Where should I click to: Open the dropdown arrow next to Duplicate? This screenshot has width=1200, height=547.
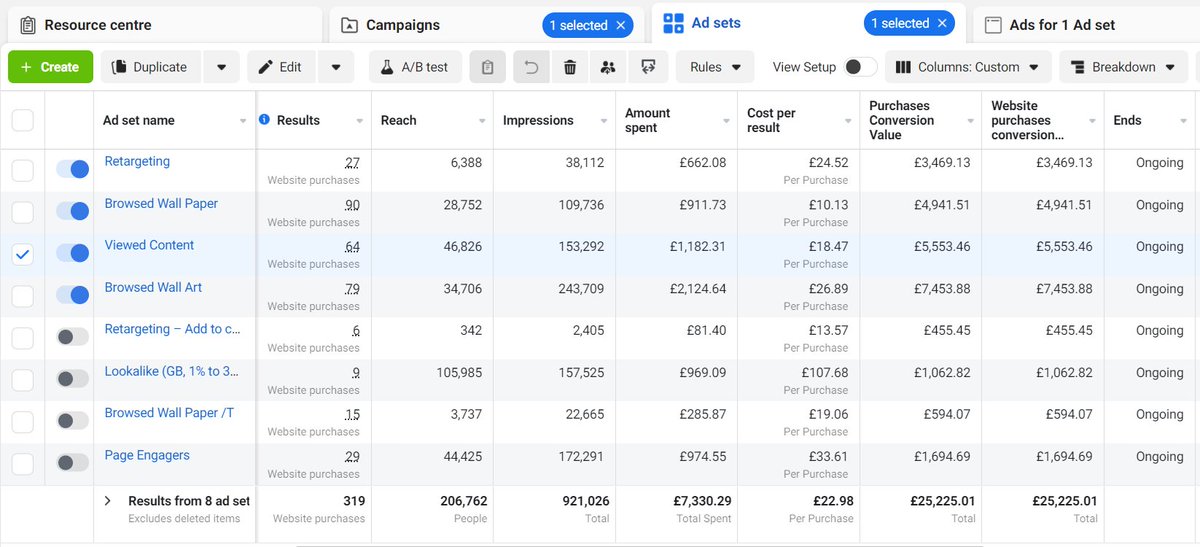221,67
